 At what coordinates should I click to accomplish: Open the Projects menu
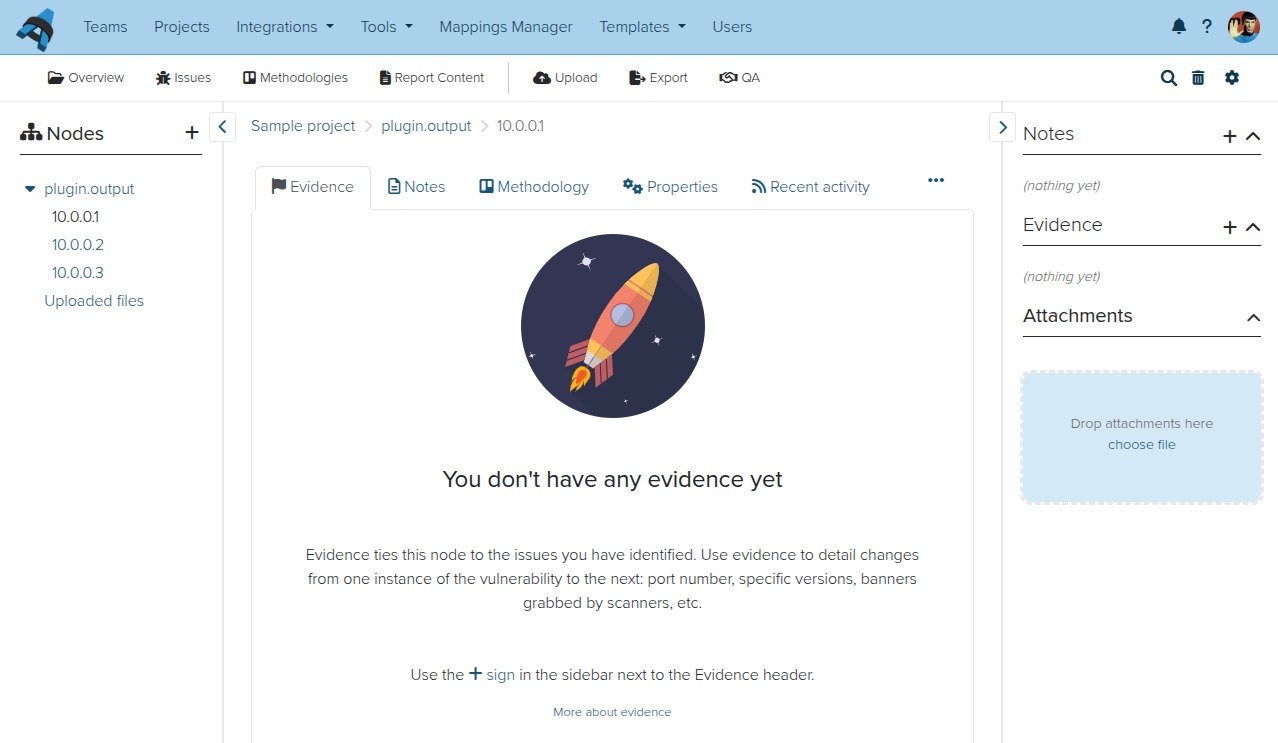[x=182, y=27]
